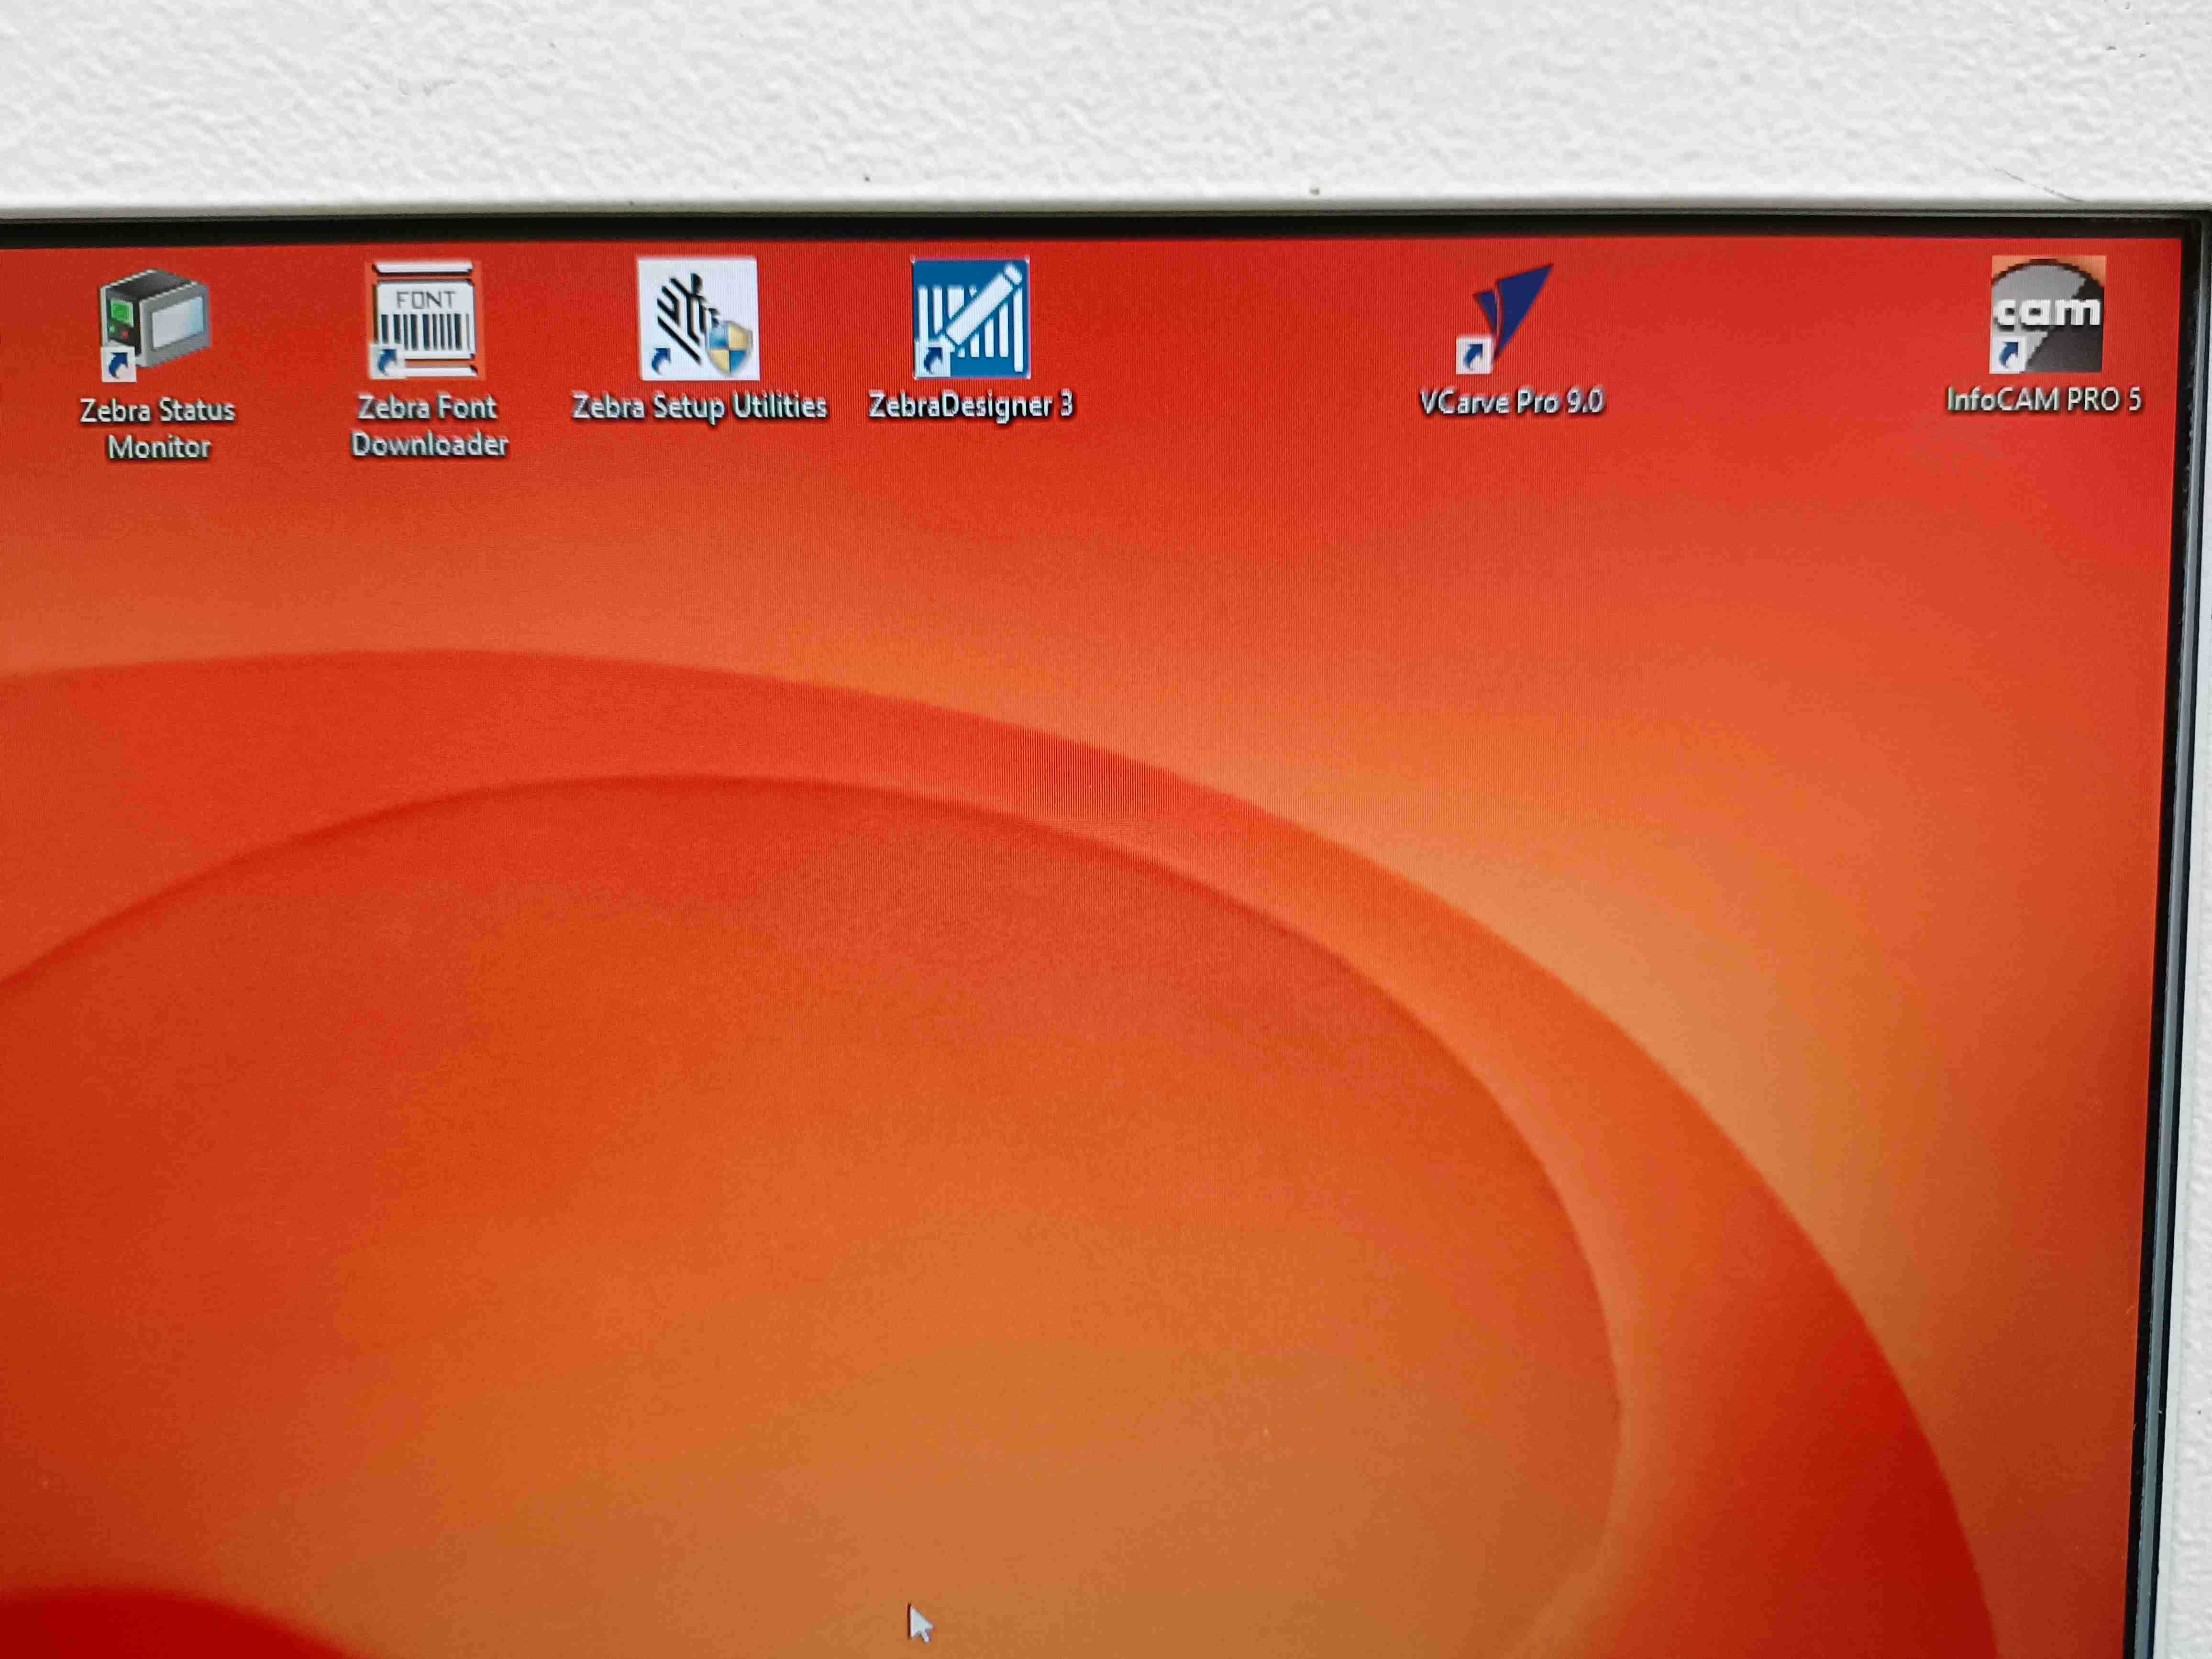Click the VCarve Pro 9.0 shortcut icon
The height and width of the screenshot is (1659, 2212).
click(1505, 318)
